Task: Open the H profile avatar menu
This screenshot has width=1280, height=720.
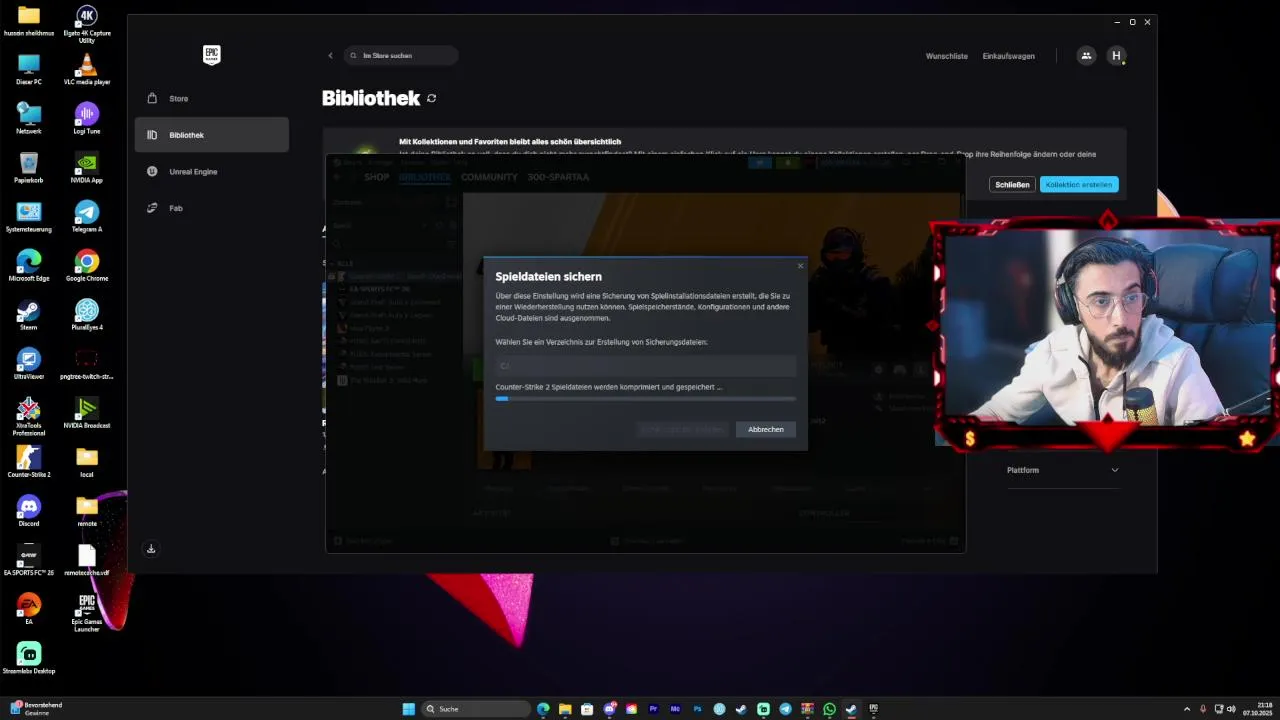Action: coord(1116,56)
